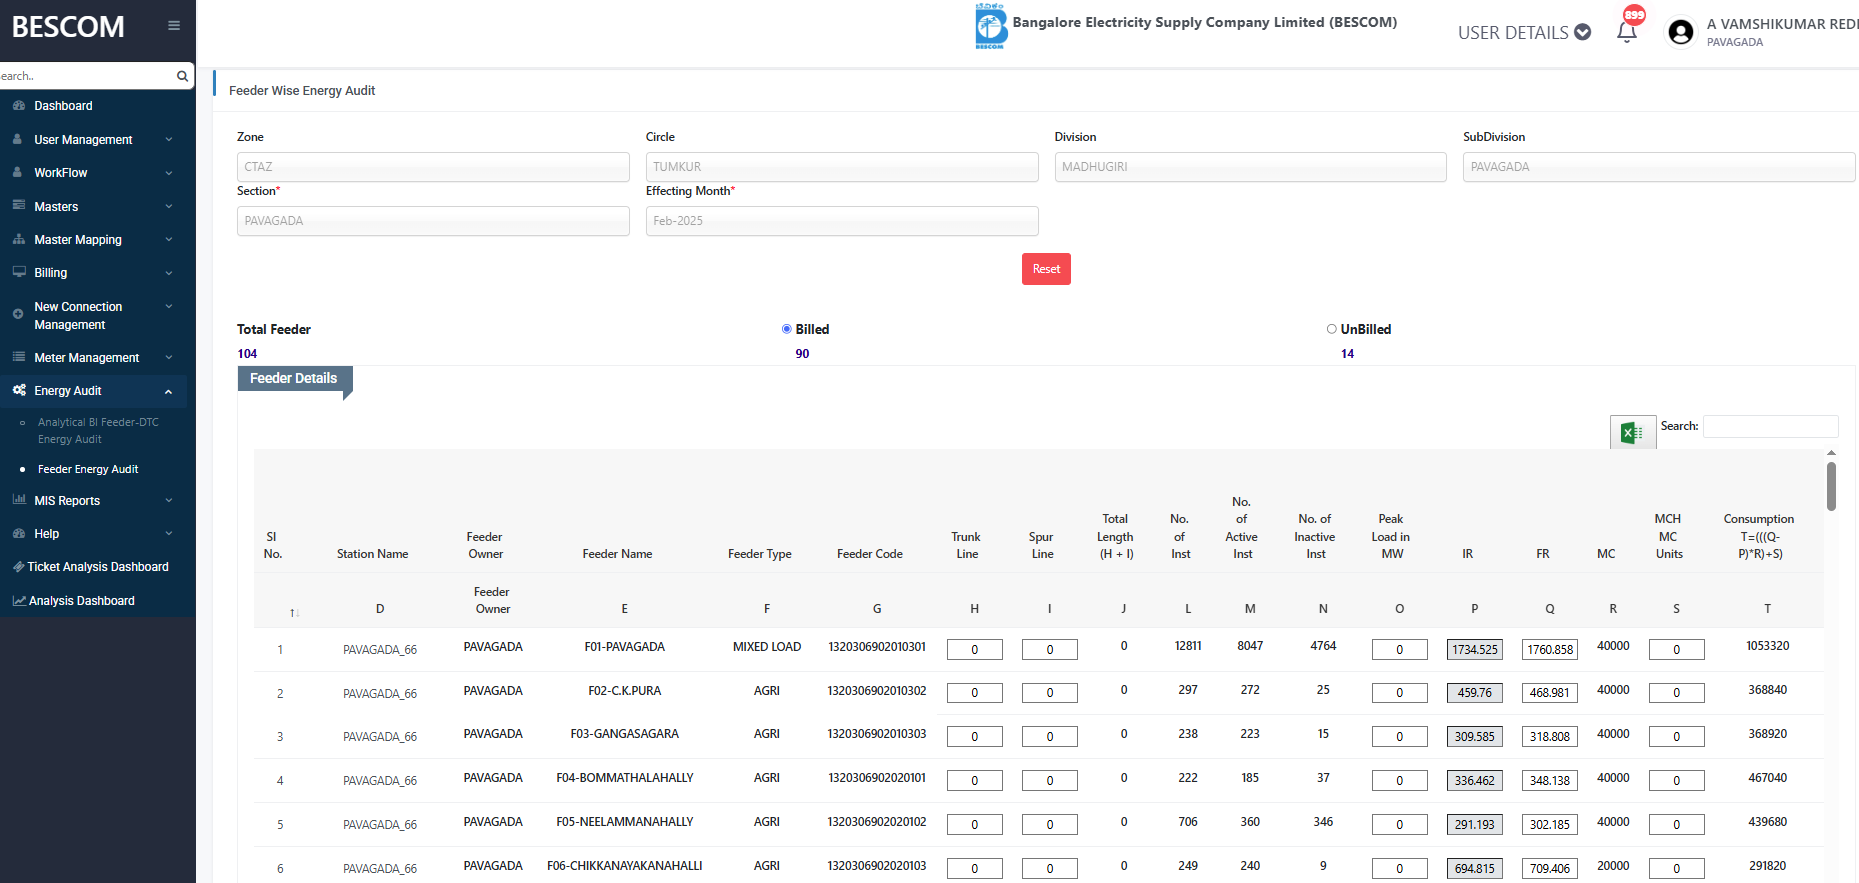Click feeder code 1320306902020102 cell
The width and height of the screenshot is (1859, 883).
pyautogui.click(x=877, y=822)
